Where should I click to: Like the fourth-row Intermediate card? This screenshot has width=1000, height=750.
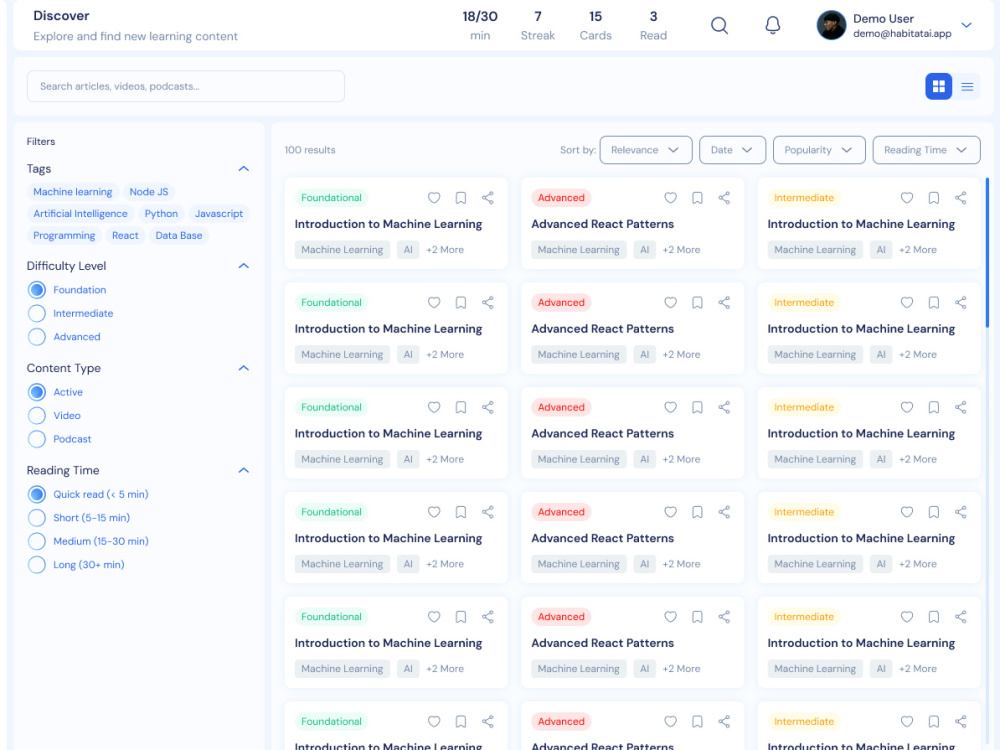(x=907, y=511)
